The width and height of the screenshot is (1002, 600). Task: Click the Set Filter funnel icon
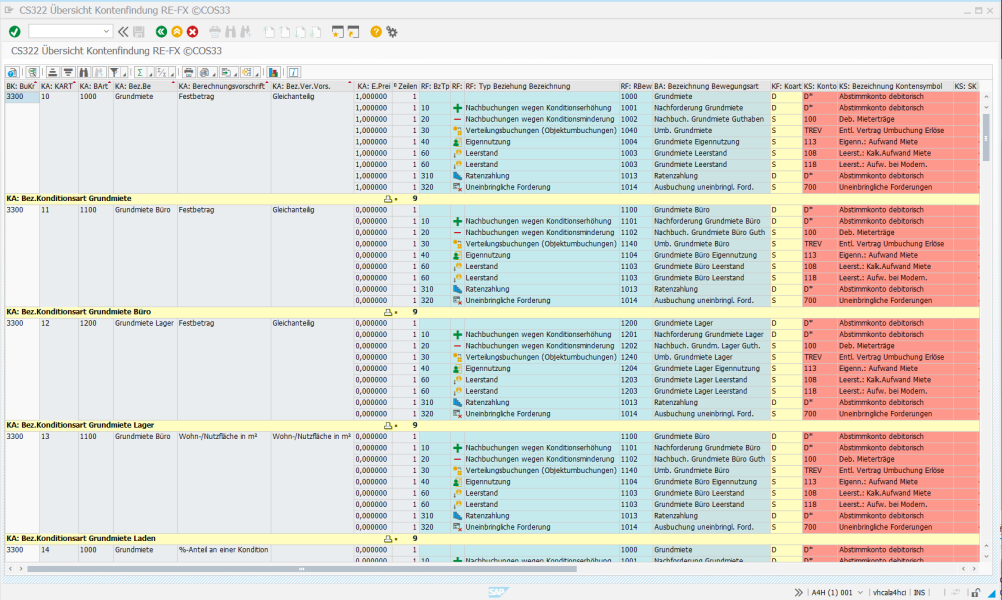(114, 72)
